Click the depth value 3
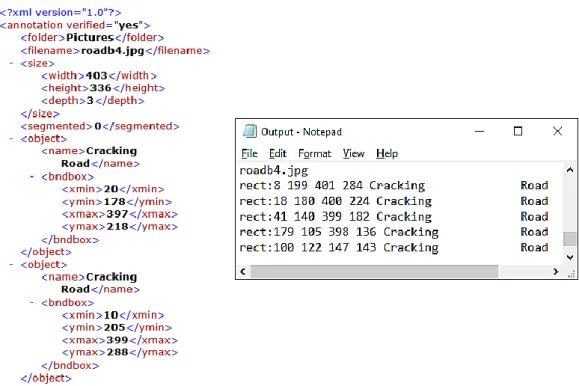Screen dimensions: 579x386 coord(90,101)
